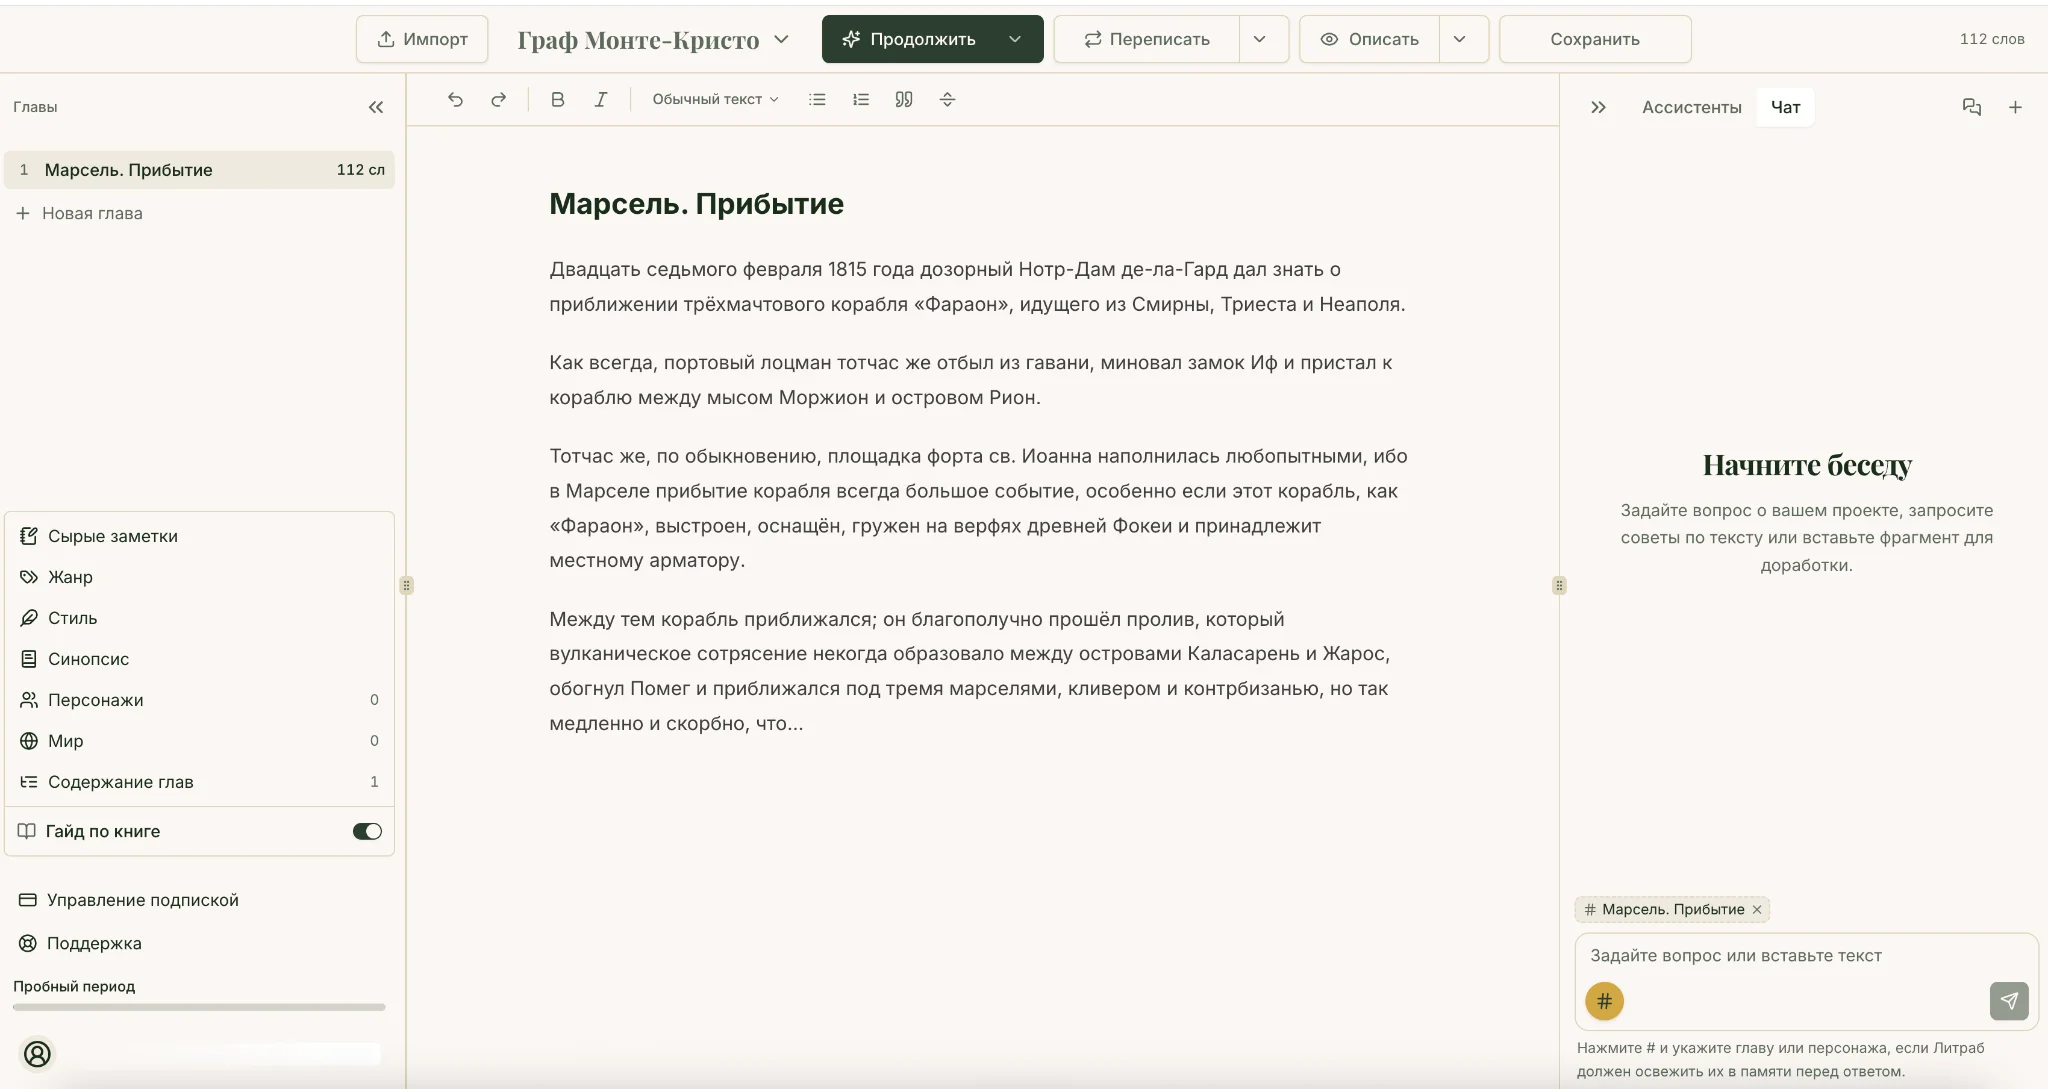Send the chat message
The height and width of the screenshot is (1089, 2048).
(2009, 1001)
